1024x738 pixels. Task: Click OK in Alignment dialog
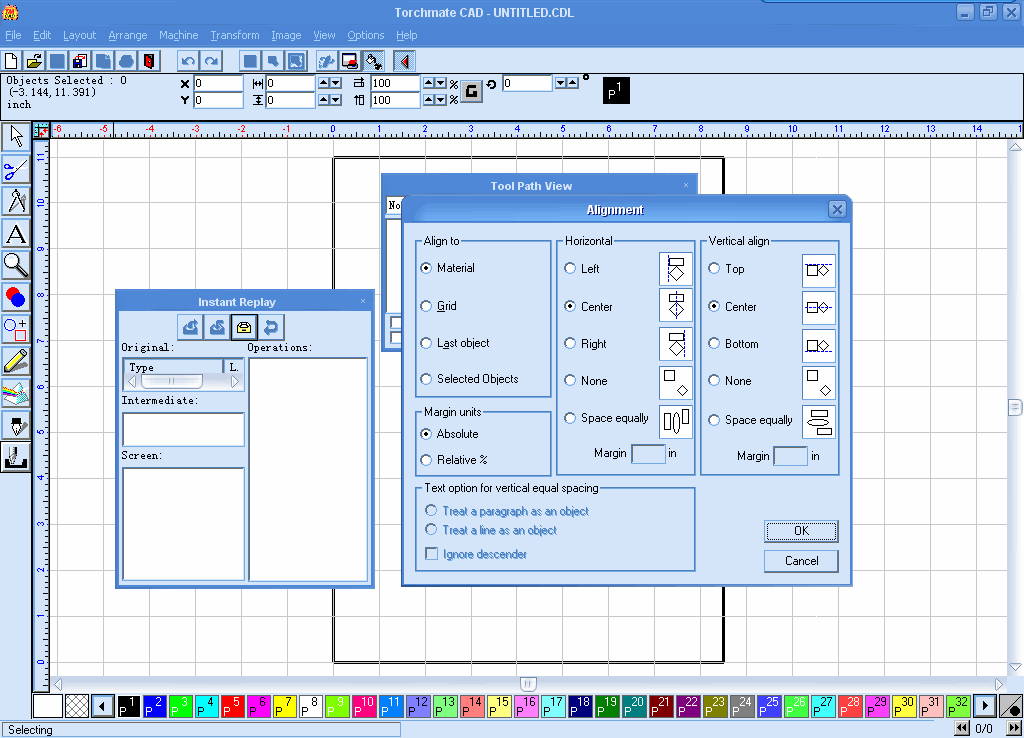pos(801,531)
